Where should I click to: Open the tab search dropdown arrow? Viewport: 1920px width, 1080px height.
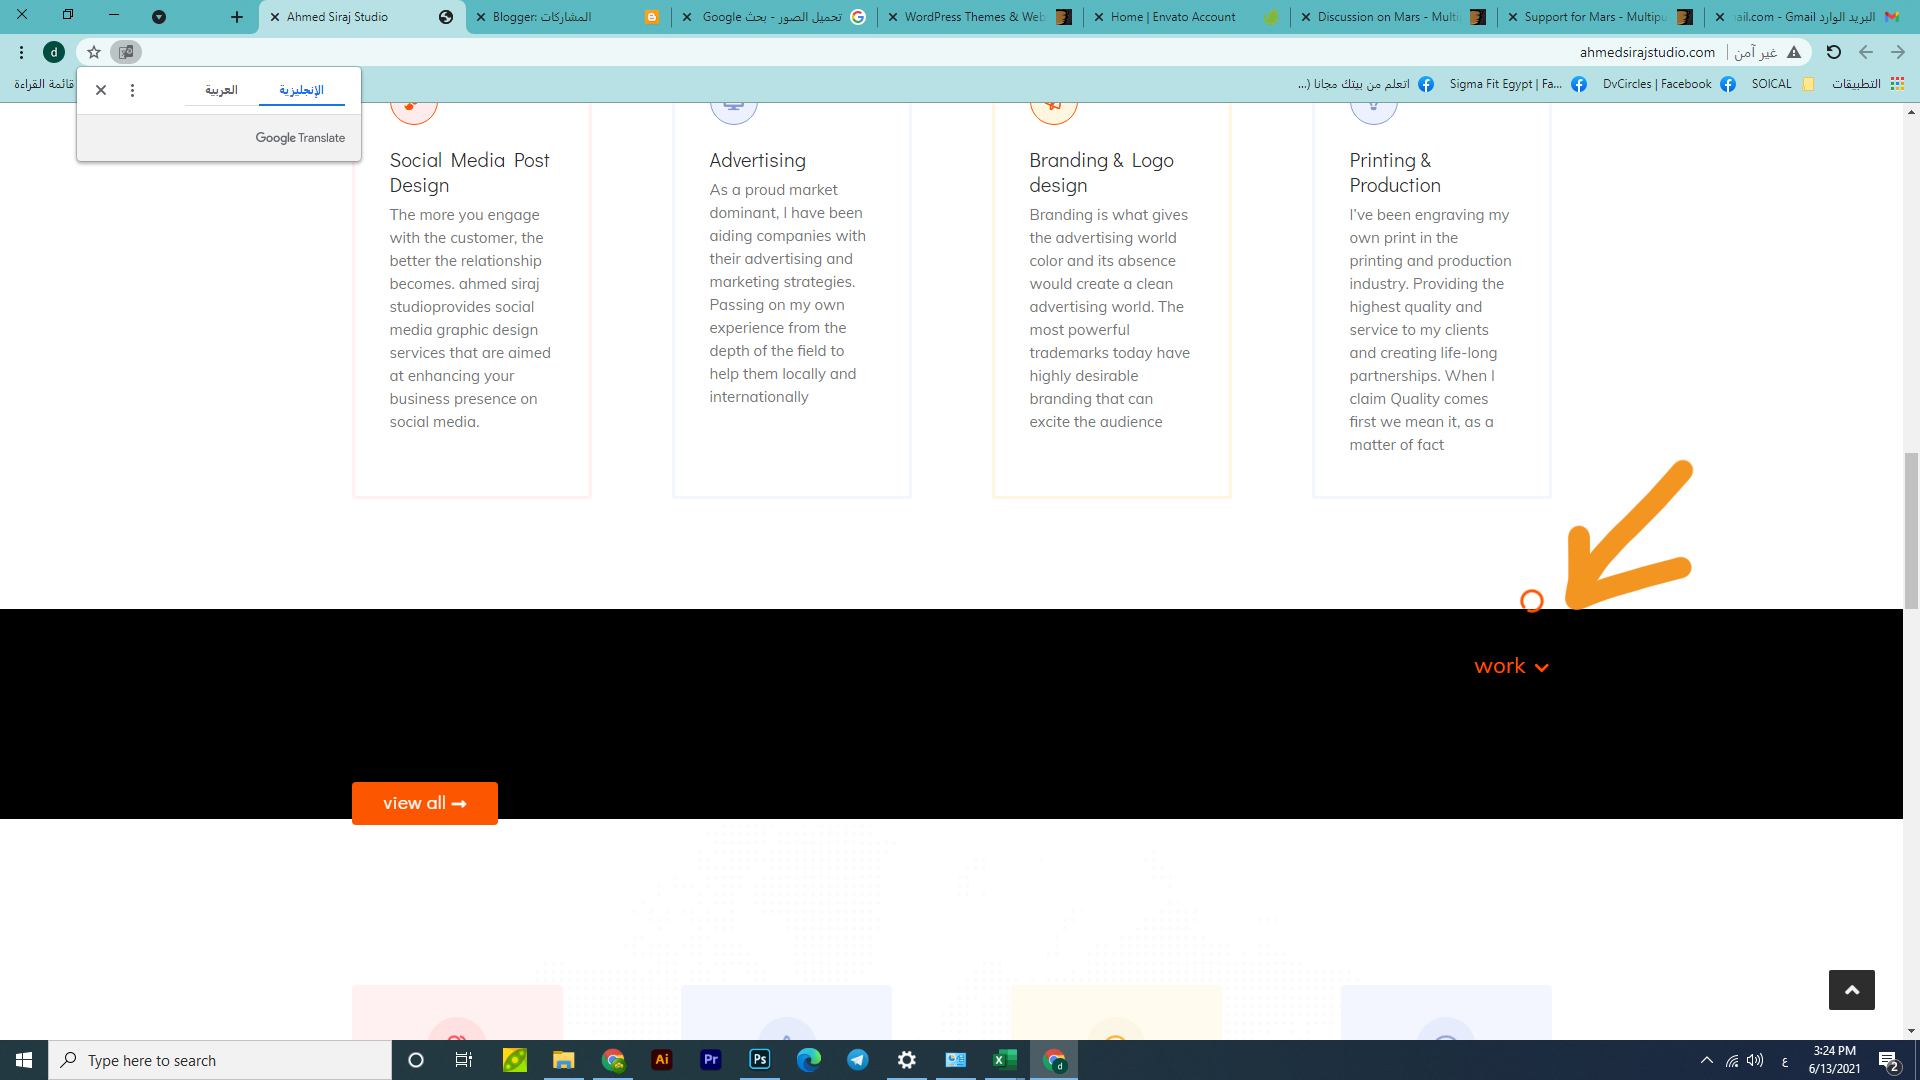[x=159, y=17]
